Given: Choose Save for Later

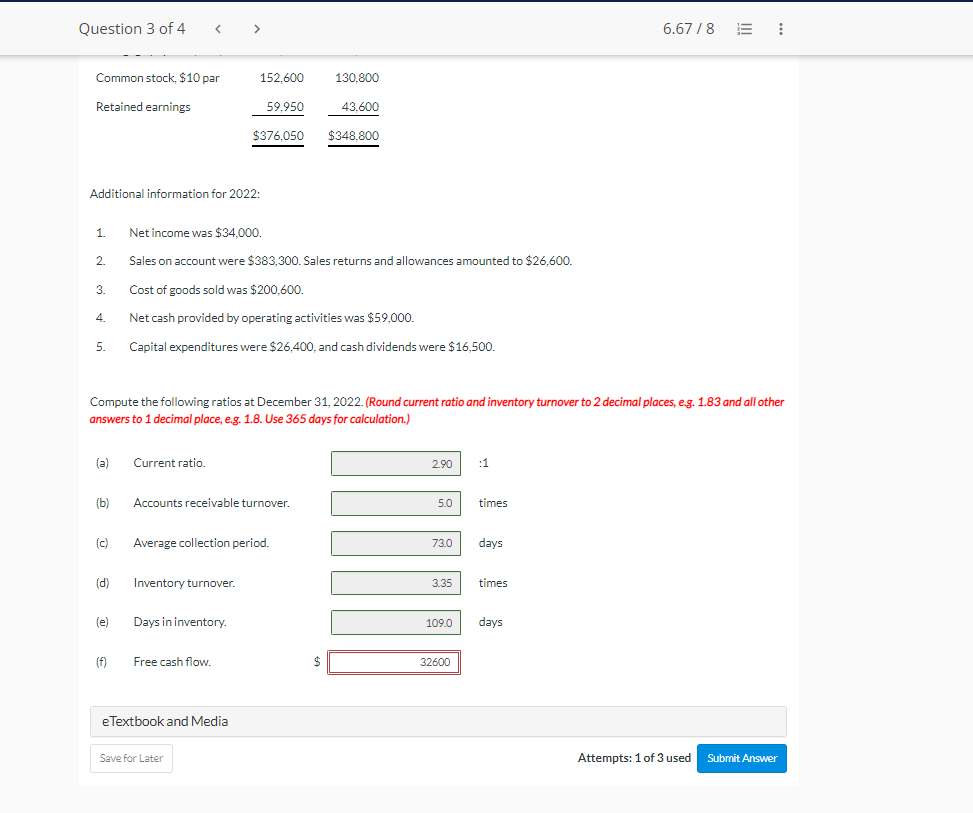Looking at the screenshot, I should [x=131, y=758].
